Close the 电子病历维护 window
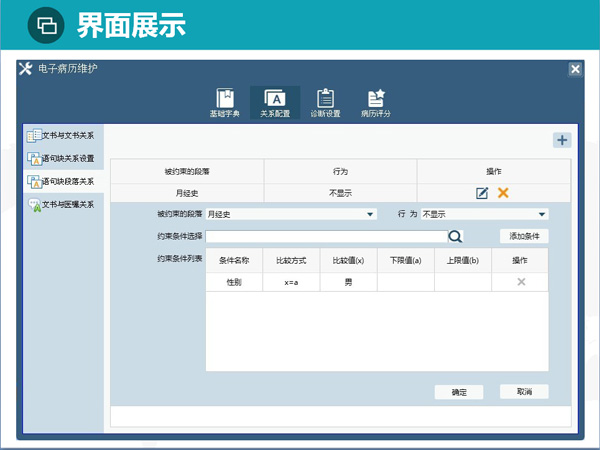 point(575,69)
